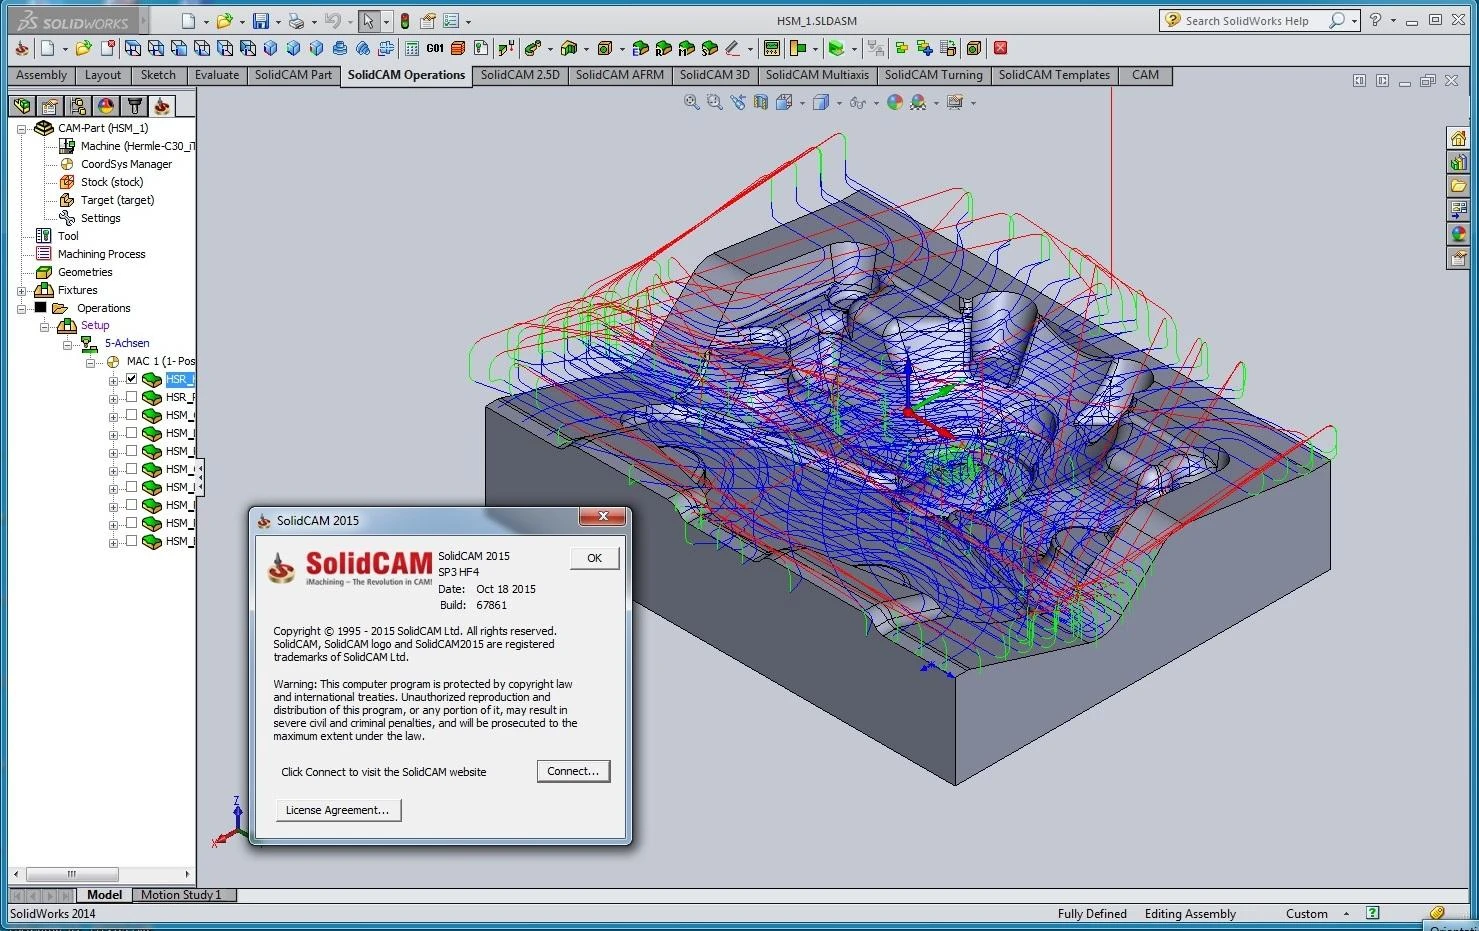Check the box of the second HSR operation

coord(131,397)
